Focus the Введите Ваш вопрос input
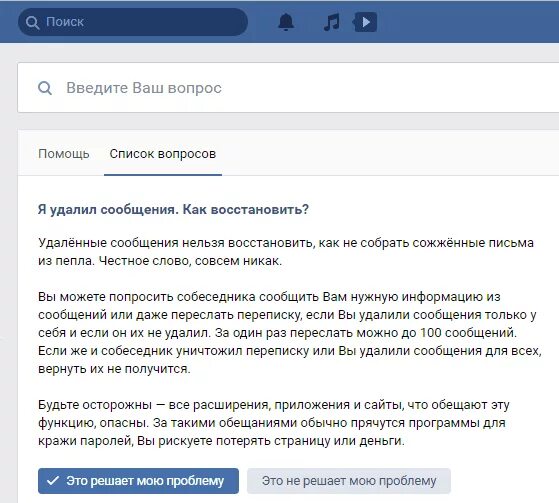The height and width of the screenshot is (503, 559). (x=288, y=88)
